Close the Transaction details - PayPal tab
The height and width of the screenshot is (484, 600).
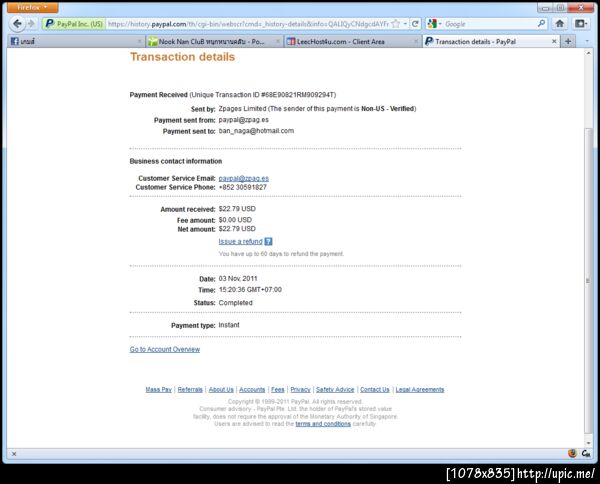554,41
